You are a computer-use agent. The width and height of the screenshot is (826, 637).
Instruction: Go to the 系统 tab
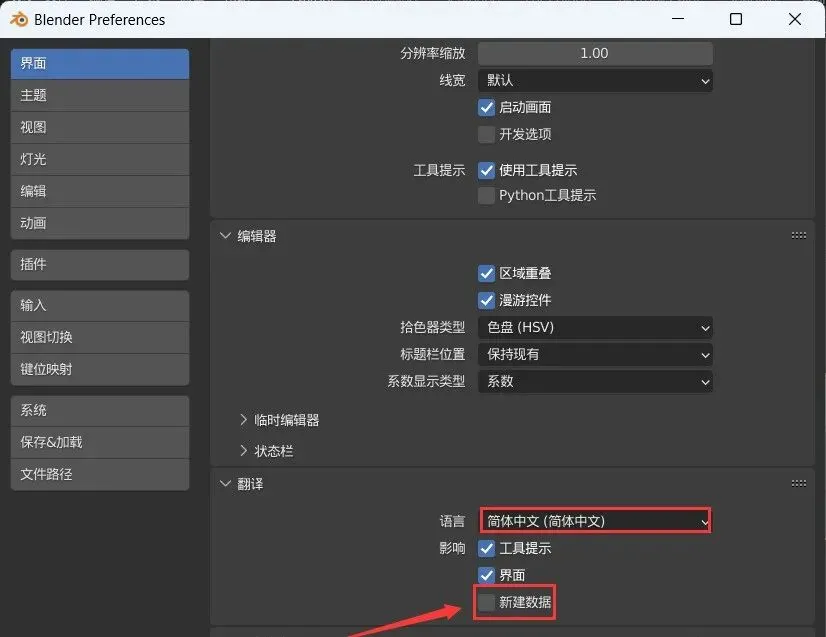[100, 410]
